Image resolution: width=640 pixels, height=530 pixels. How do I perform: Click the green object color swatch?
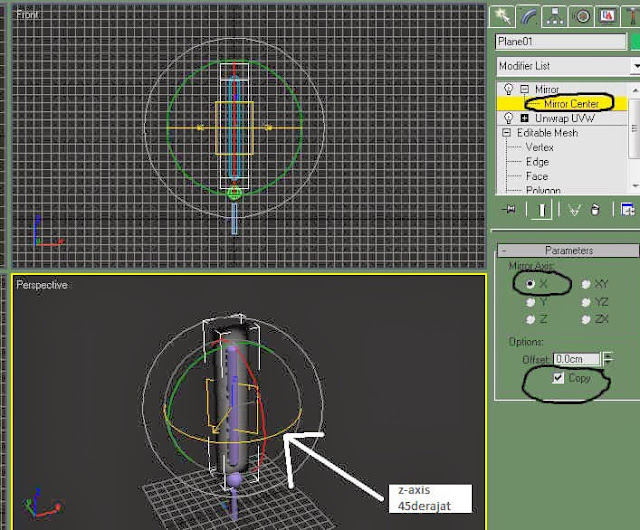coord(635,42)
